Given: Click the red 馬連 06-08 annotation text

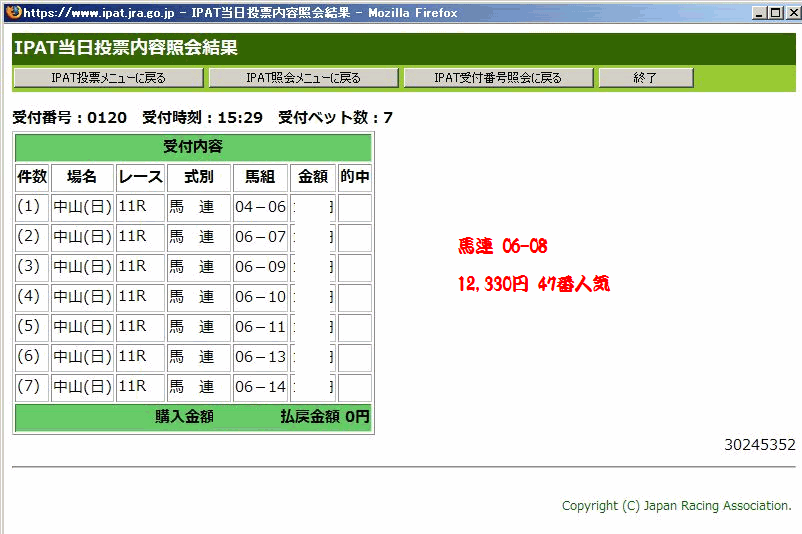Looking at the screenshot, I should coord(503,247).
